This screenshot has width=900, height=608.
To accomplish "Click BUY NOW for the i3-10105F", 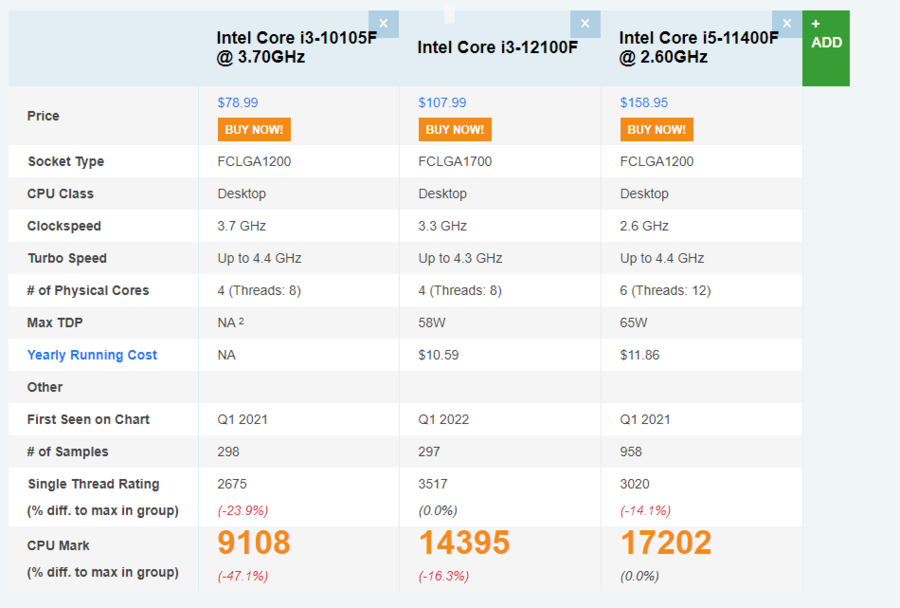I will (254, 129).
